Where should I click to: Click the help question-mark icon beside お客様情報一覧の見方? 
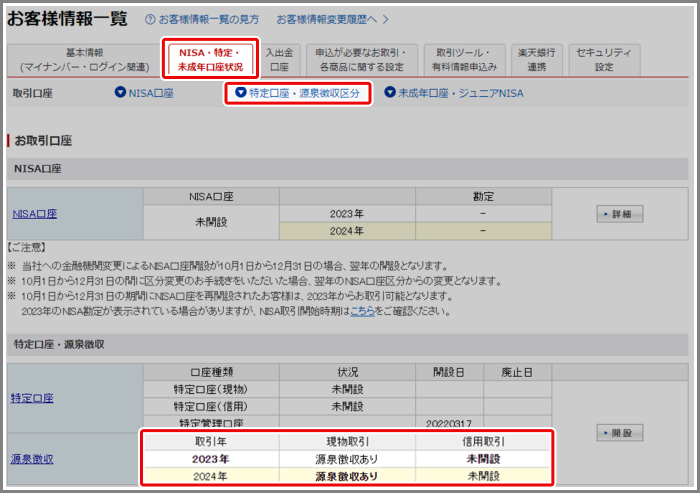click(x=150, y=20)
